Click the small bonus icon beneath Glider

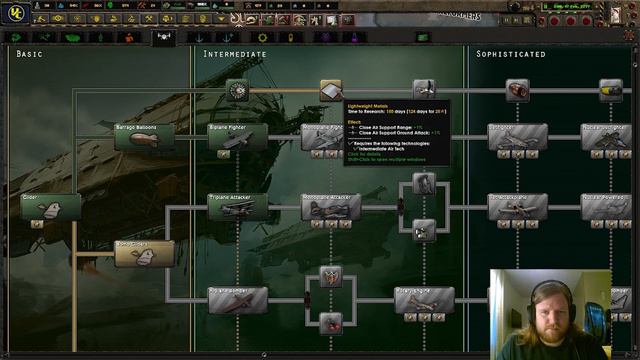[37, 224]
